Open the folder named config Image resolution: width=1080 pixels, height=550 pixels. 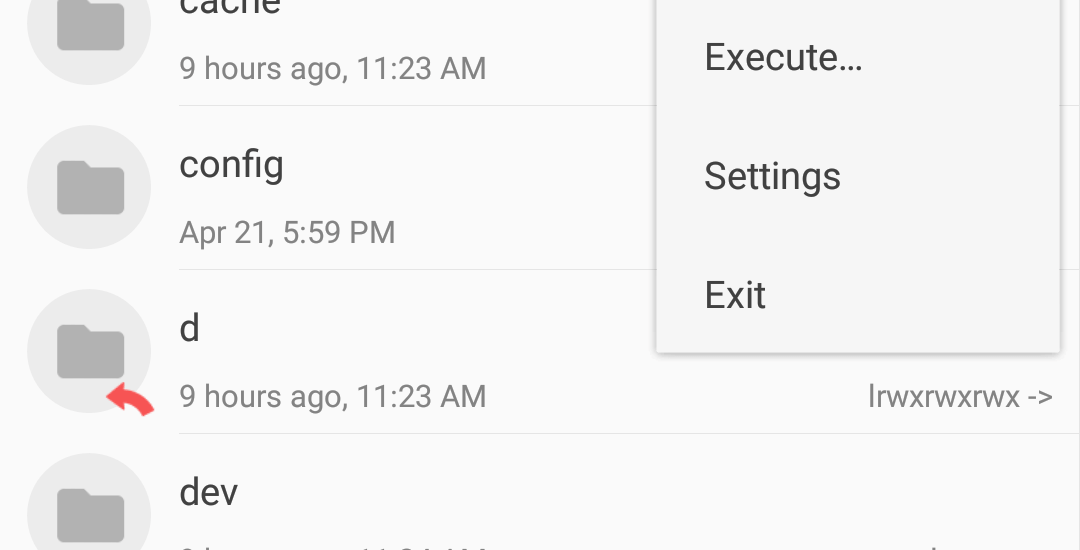[x=231, y=166]
